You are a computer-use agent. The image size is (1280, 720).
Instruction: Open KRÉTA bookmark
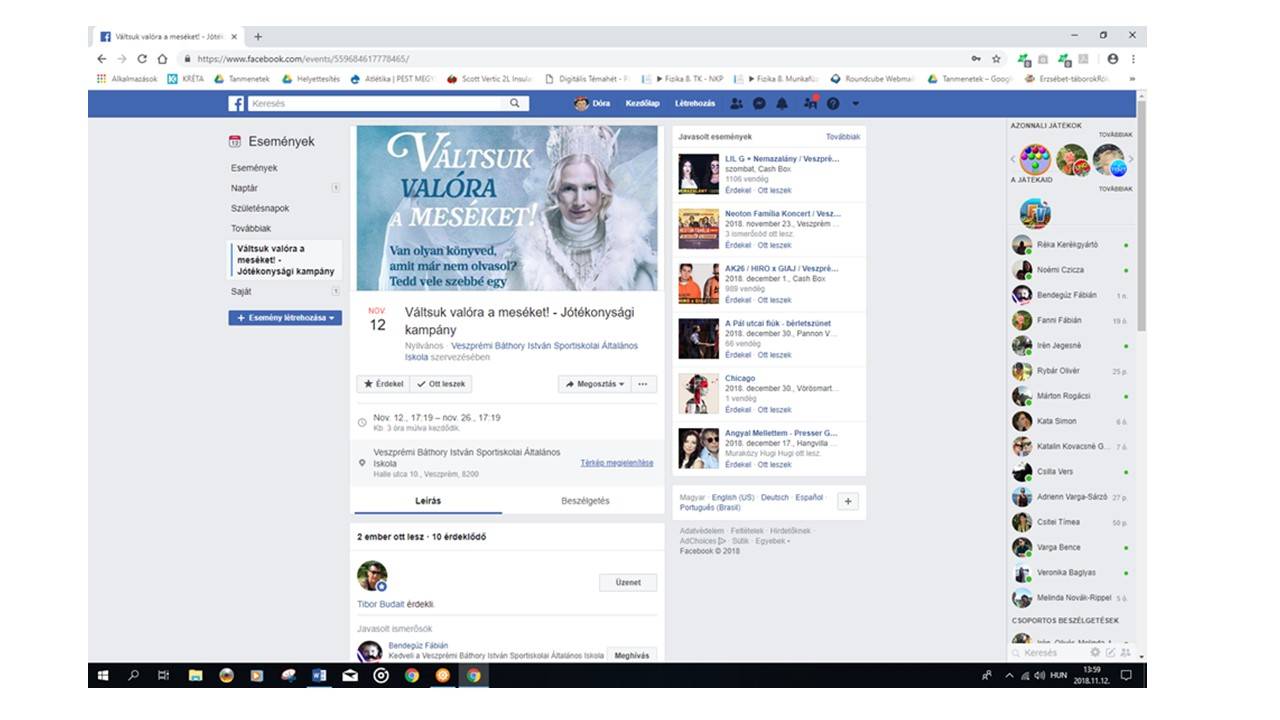(186, 79)
